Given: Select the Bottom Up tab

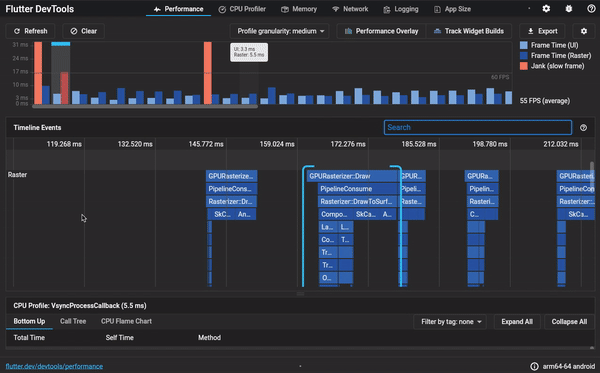Looking at the screenshot, I should point(29,321).
